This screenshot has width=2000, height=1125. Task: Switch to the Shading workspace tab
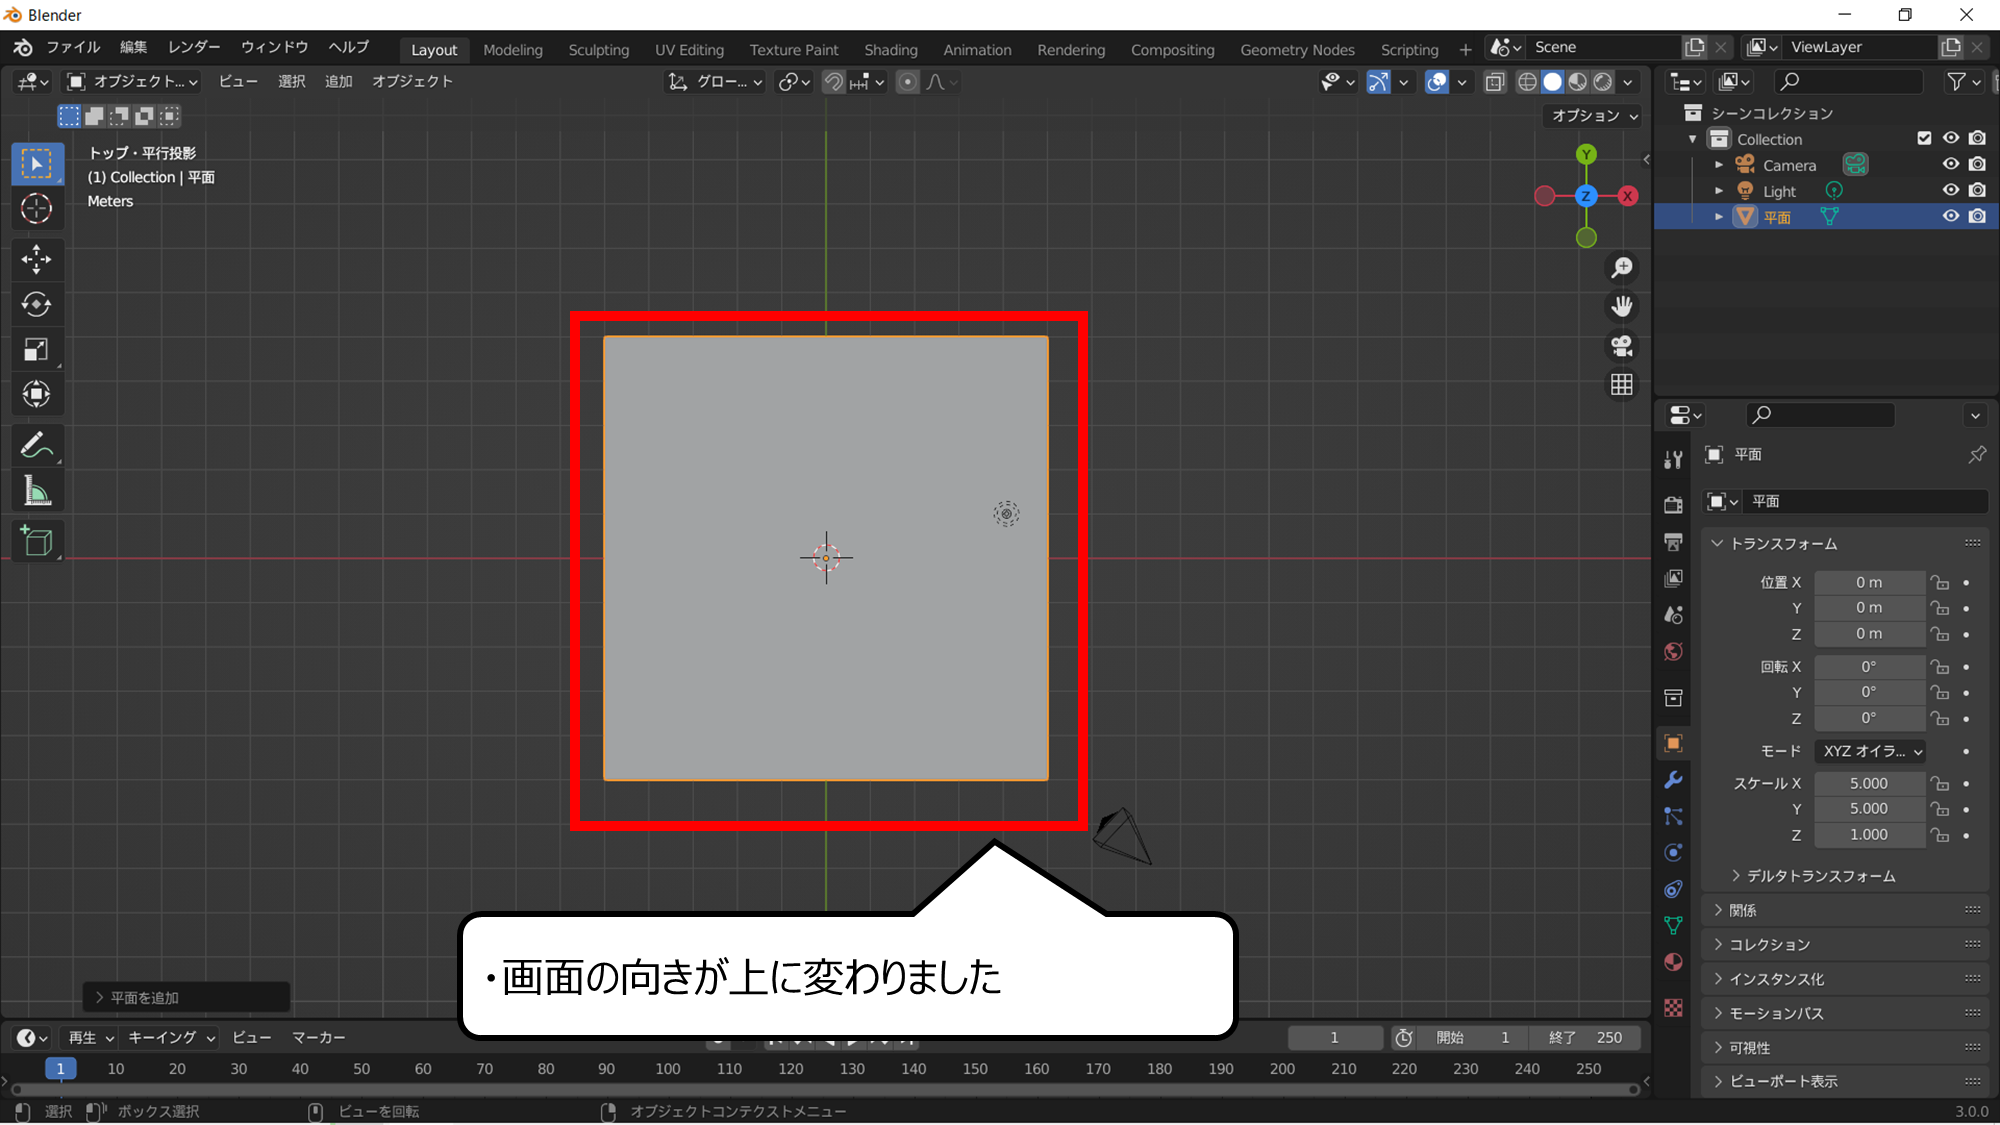(x=891, y=50)
